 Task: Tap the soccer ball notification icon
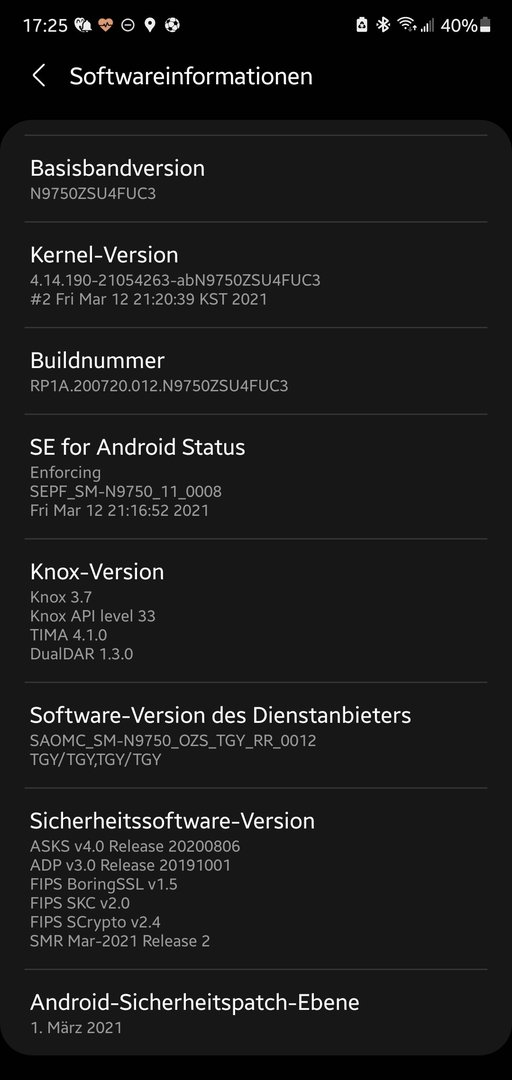pos(172,25)
